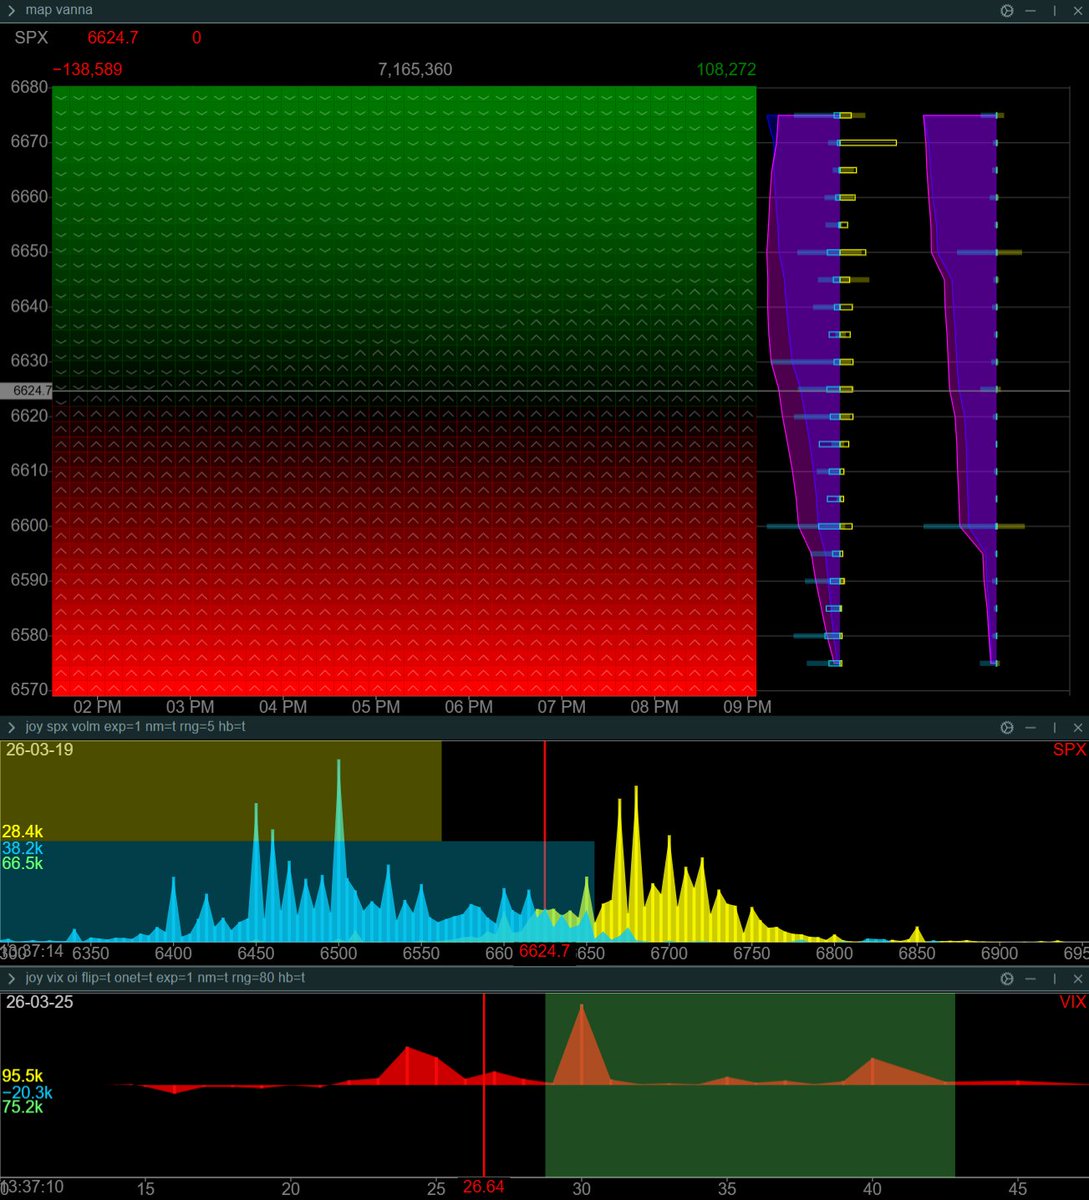Click the 6550 strike axis label
The width and height of the screenshot is (1089, 1200).
(x=421, y=954)
